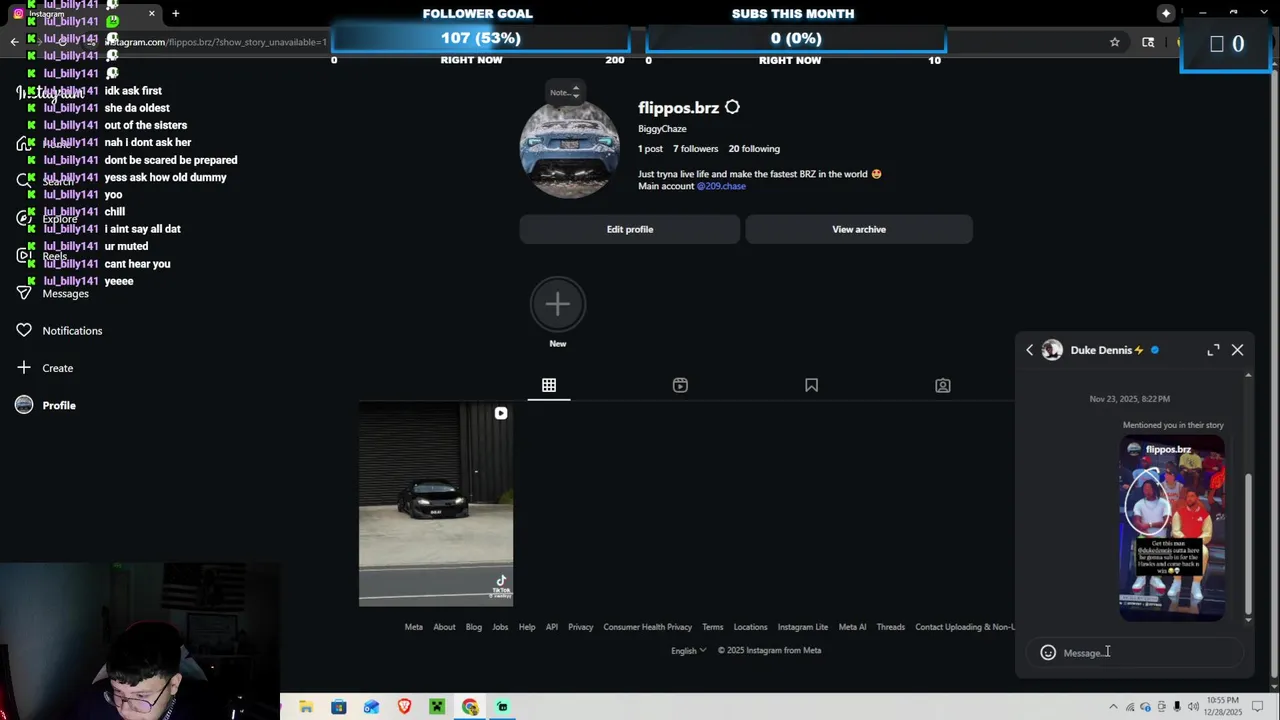Open Notifications heart icon in sidebar
1280x720 pixels.
(24, 330)
